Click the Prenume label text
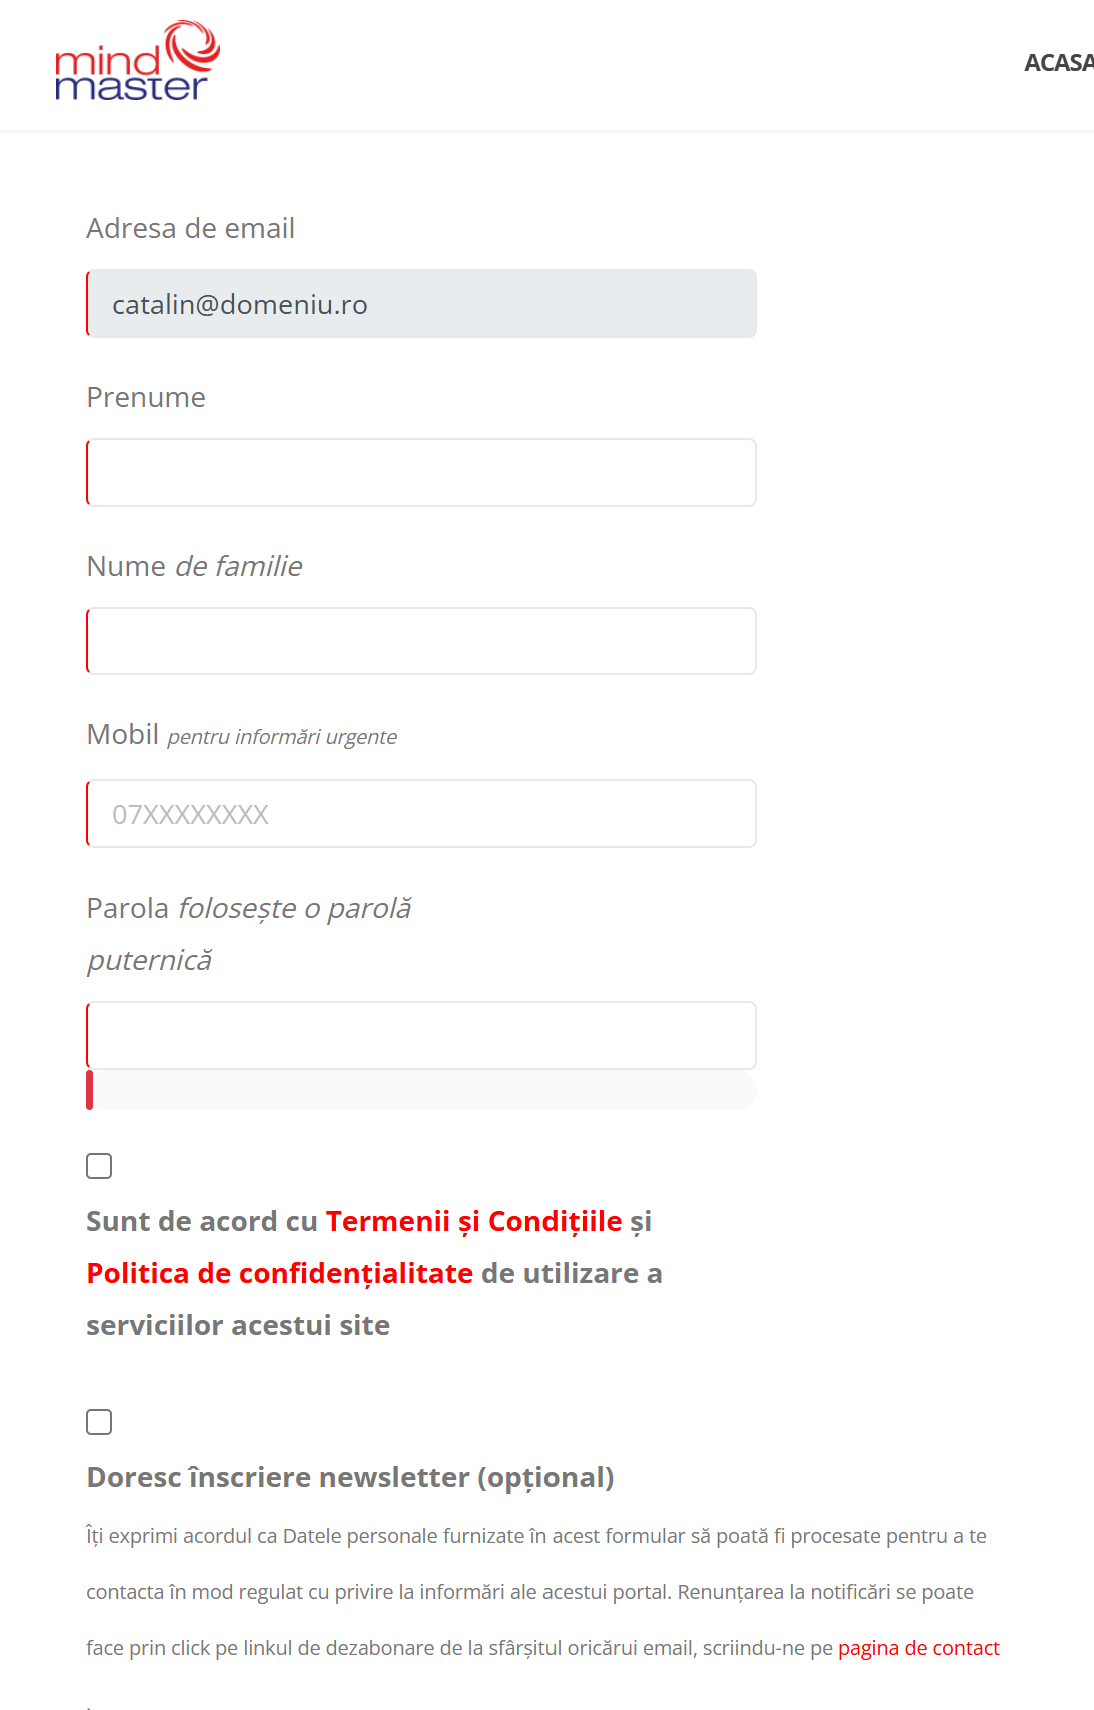The image size is (1094, 1710). click(x=146, y=398)
